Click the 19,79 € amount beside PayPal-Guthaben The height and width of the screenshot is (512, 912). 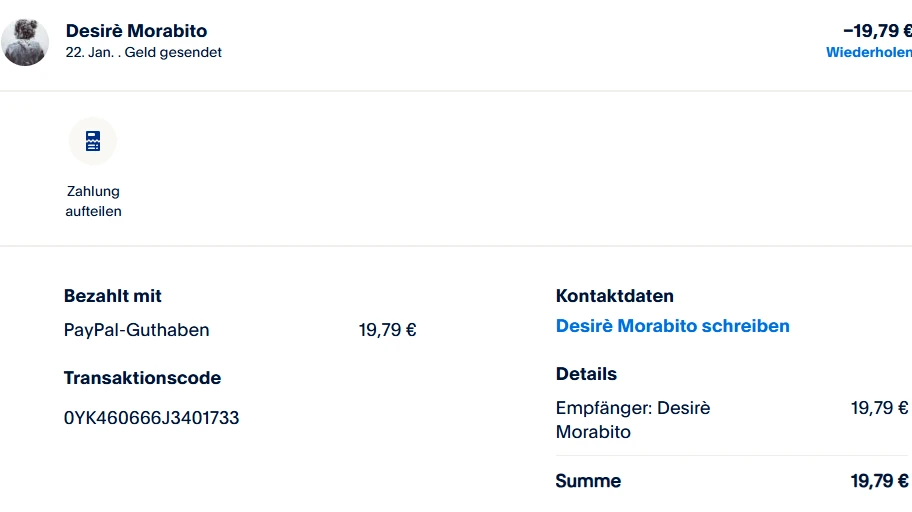[387, 330]
